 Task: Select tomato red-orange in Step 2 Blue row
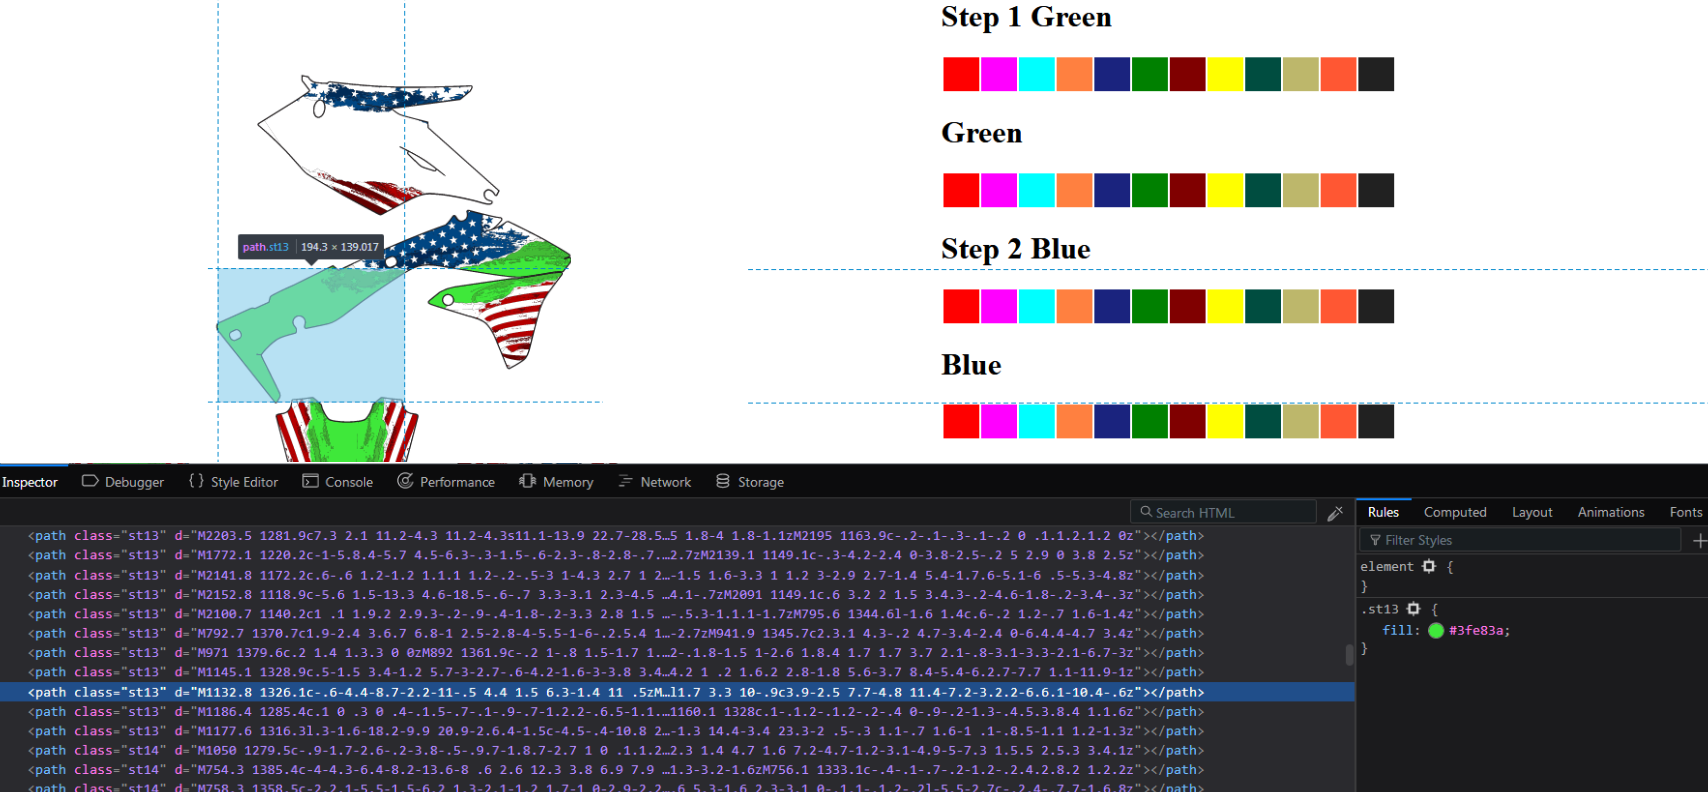(x=1338, y=306)
